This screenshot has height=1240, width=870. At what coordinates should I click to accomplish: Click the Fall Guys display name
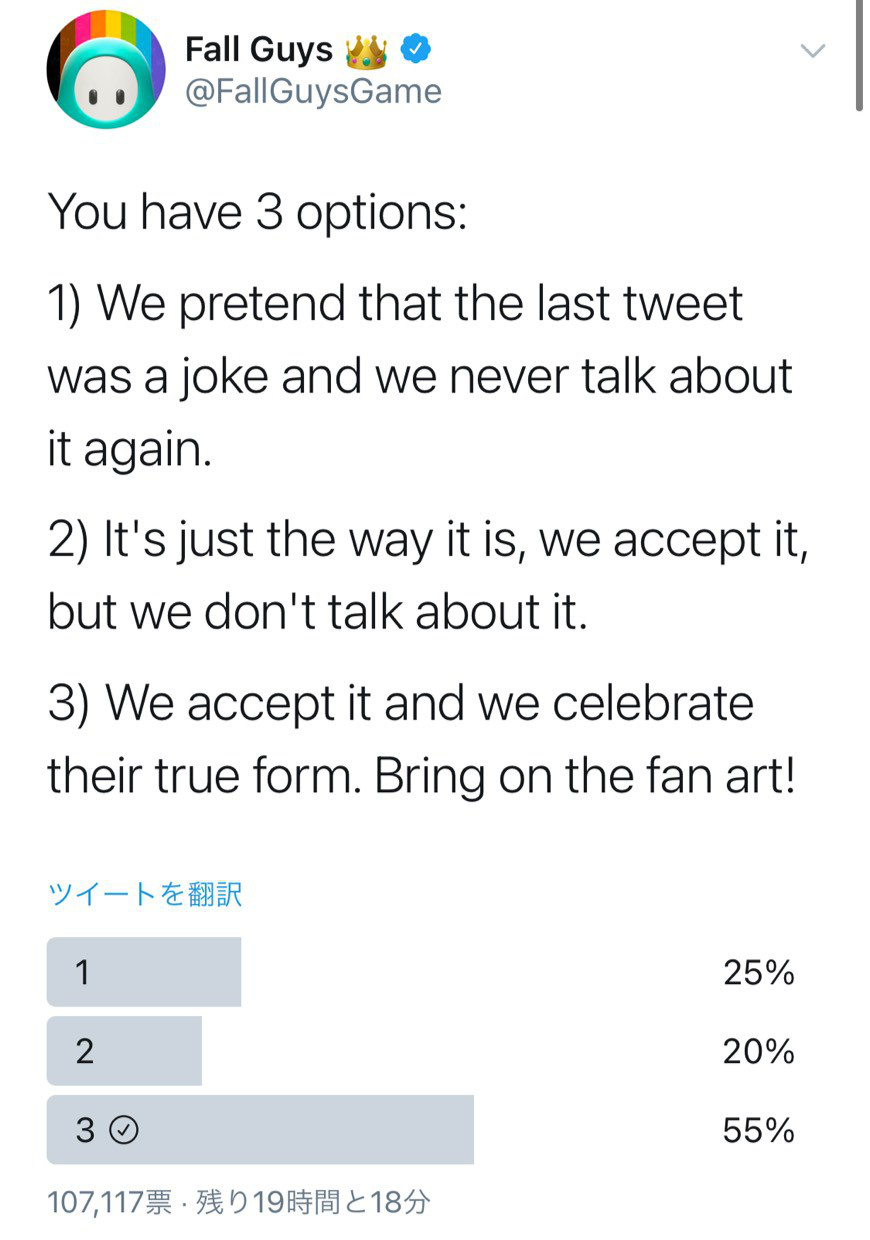(259, 47)
